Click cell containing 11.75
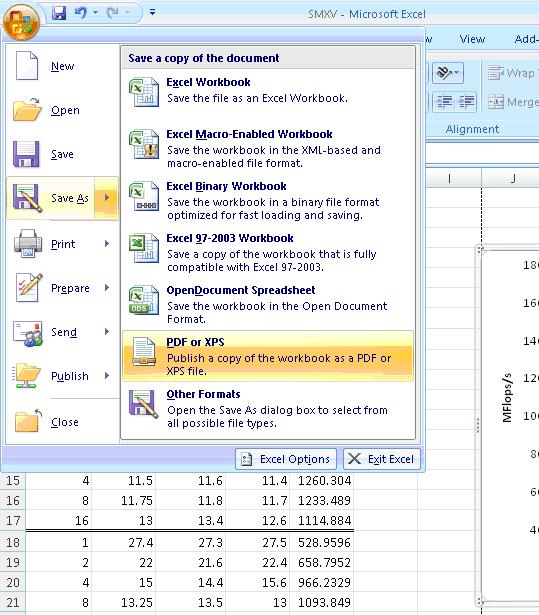This screenshot has height=615, width=539. point(124,501)
